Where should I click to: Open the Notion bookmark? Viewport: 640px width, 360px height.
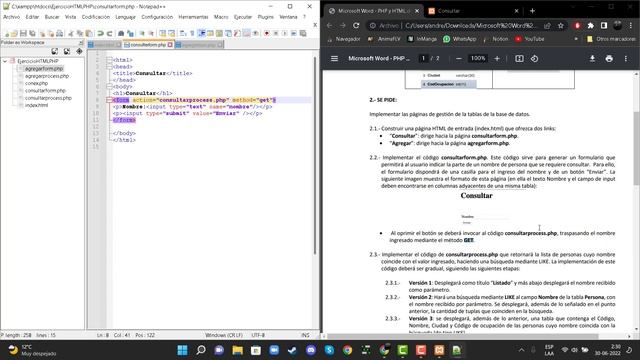coord(495,39)
